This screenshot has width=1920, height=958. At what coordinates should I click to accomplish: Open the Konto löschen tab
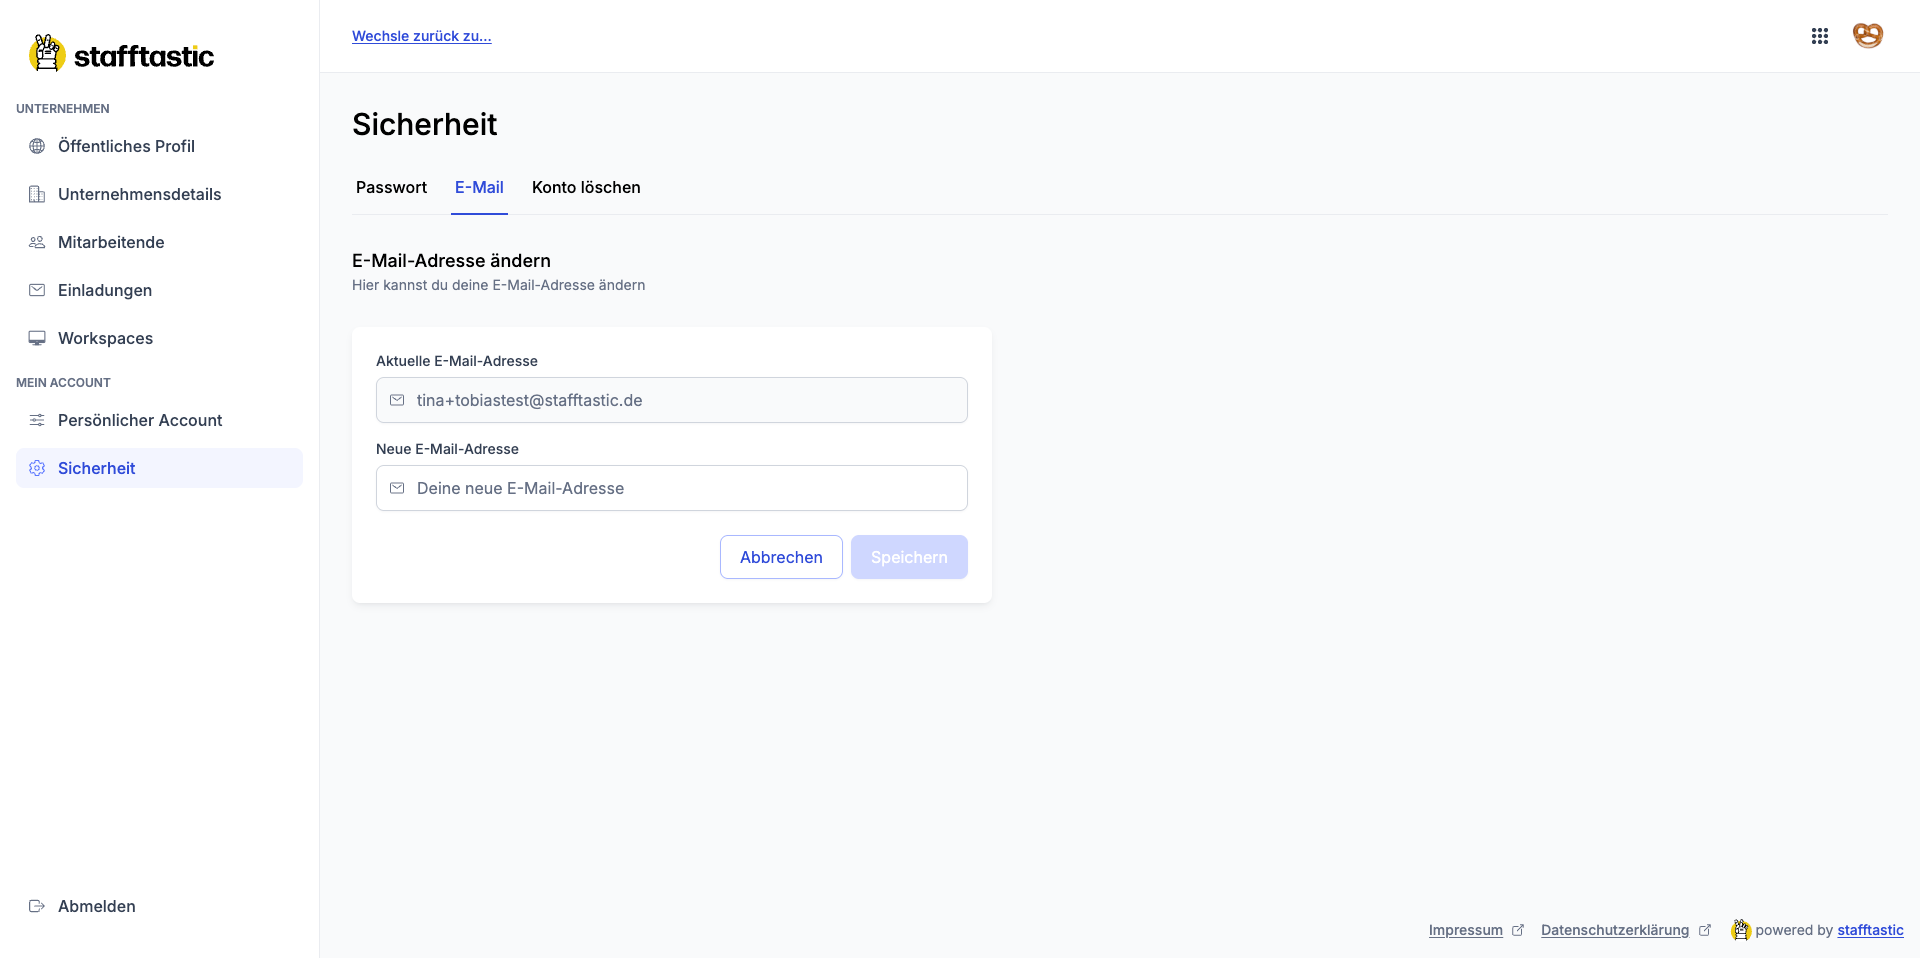pyautogui.click(x=586, y=187)
